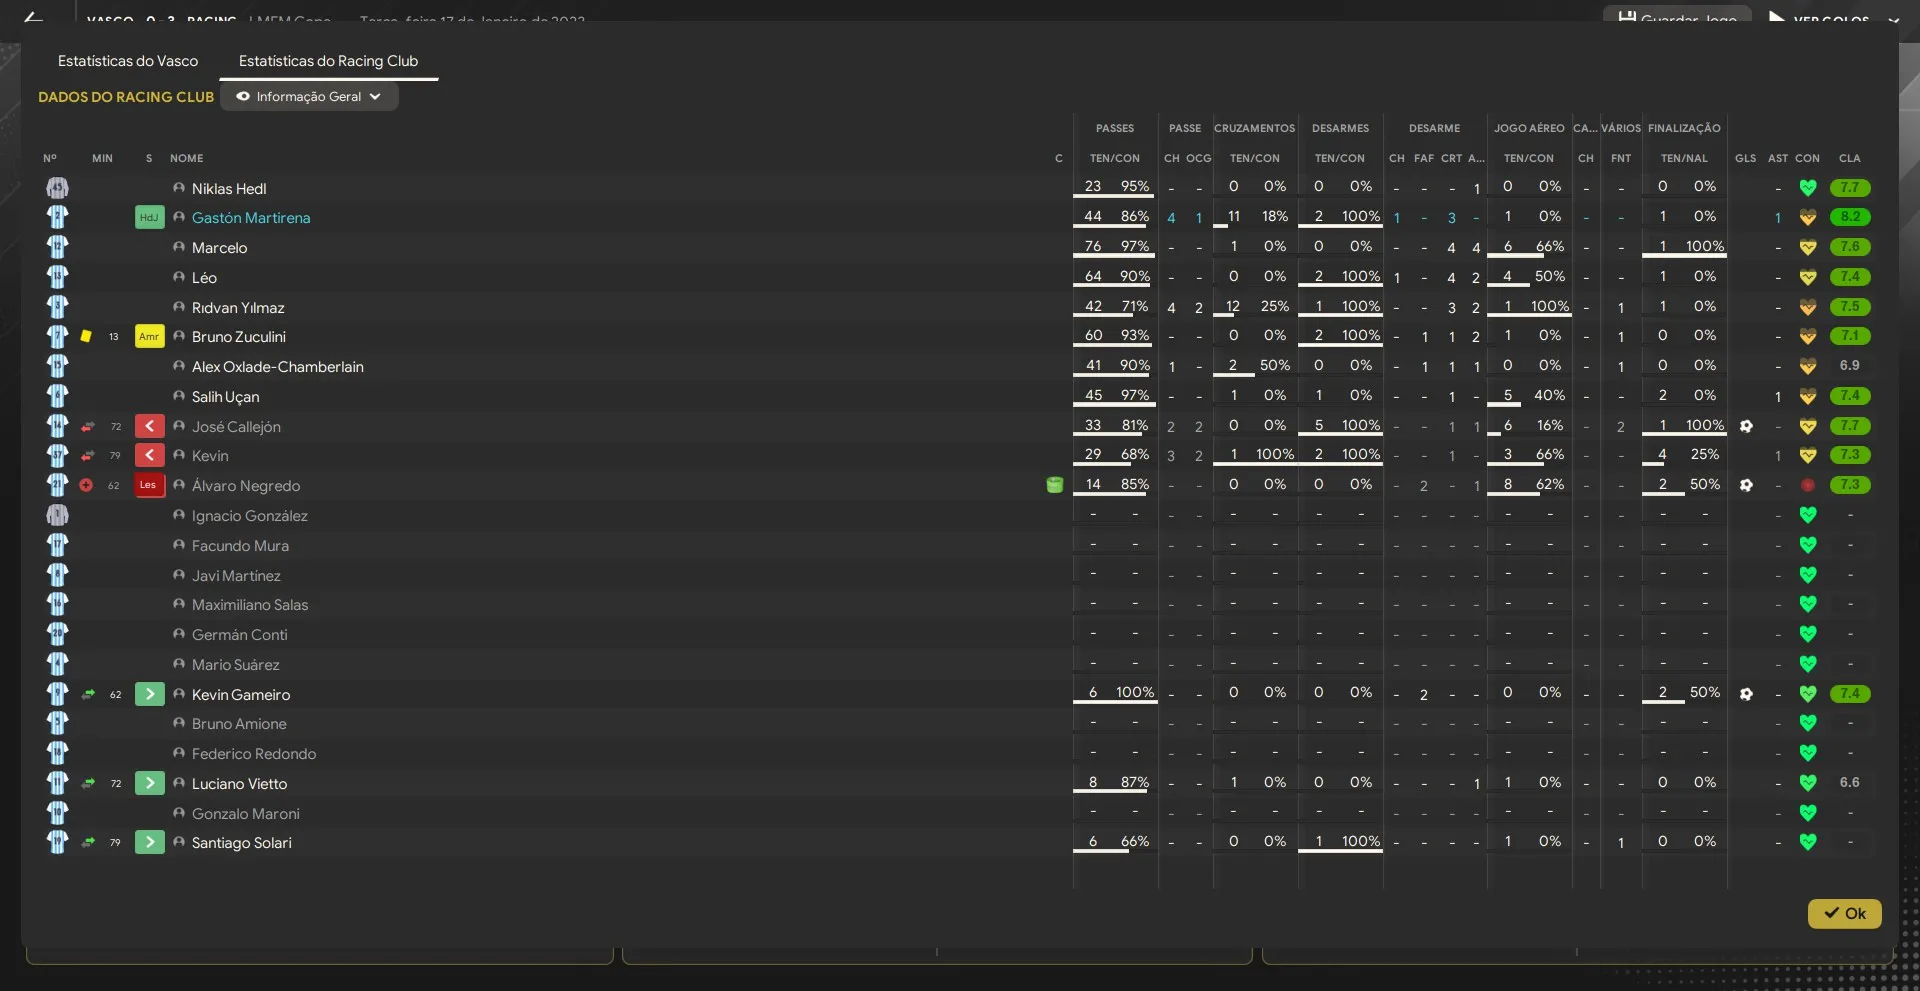Image resolution: width=1920 pixels, height=991 pixels.
Task: Open player Maximiliano Salas
Action: tap(250, 605)
